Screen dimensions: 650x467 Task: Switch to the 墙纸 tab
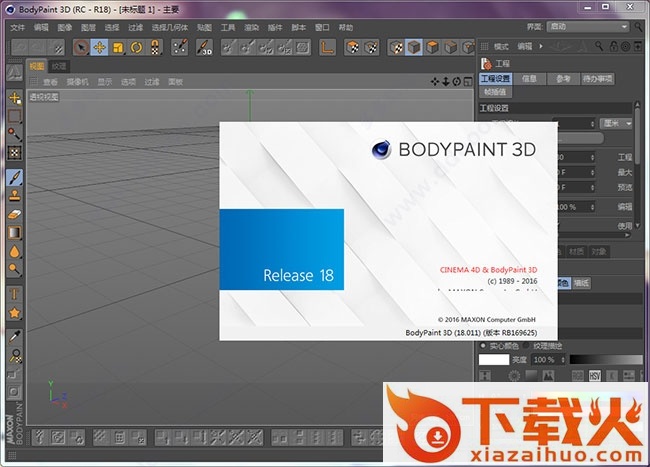pos(582,283)
